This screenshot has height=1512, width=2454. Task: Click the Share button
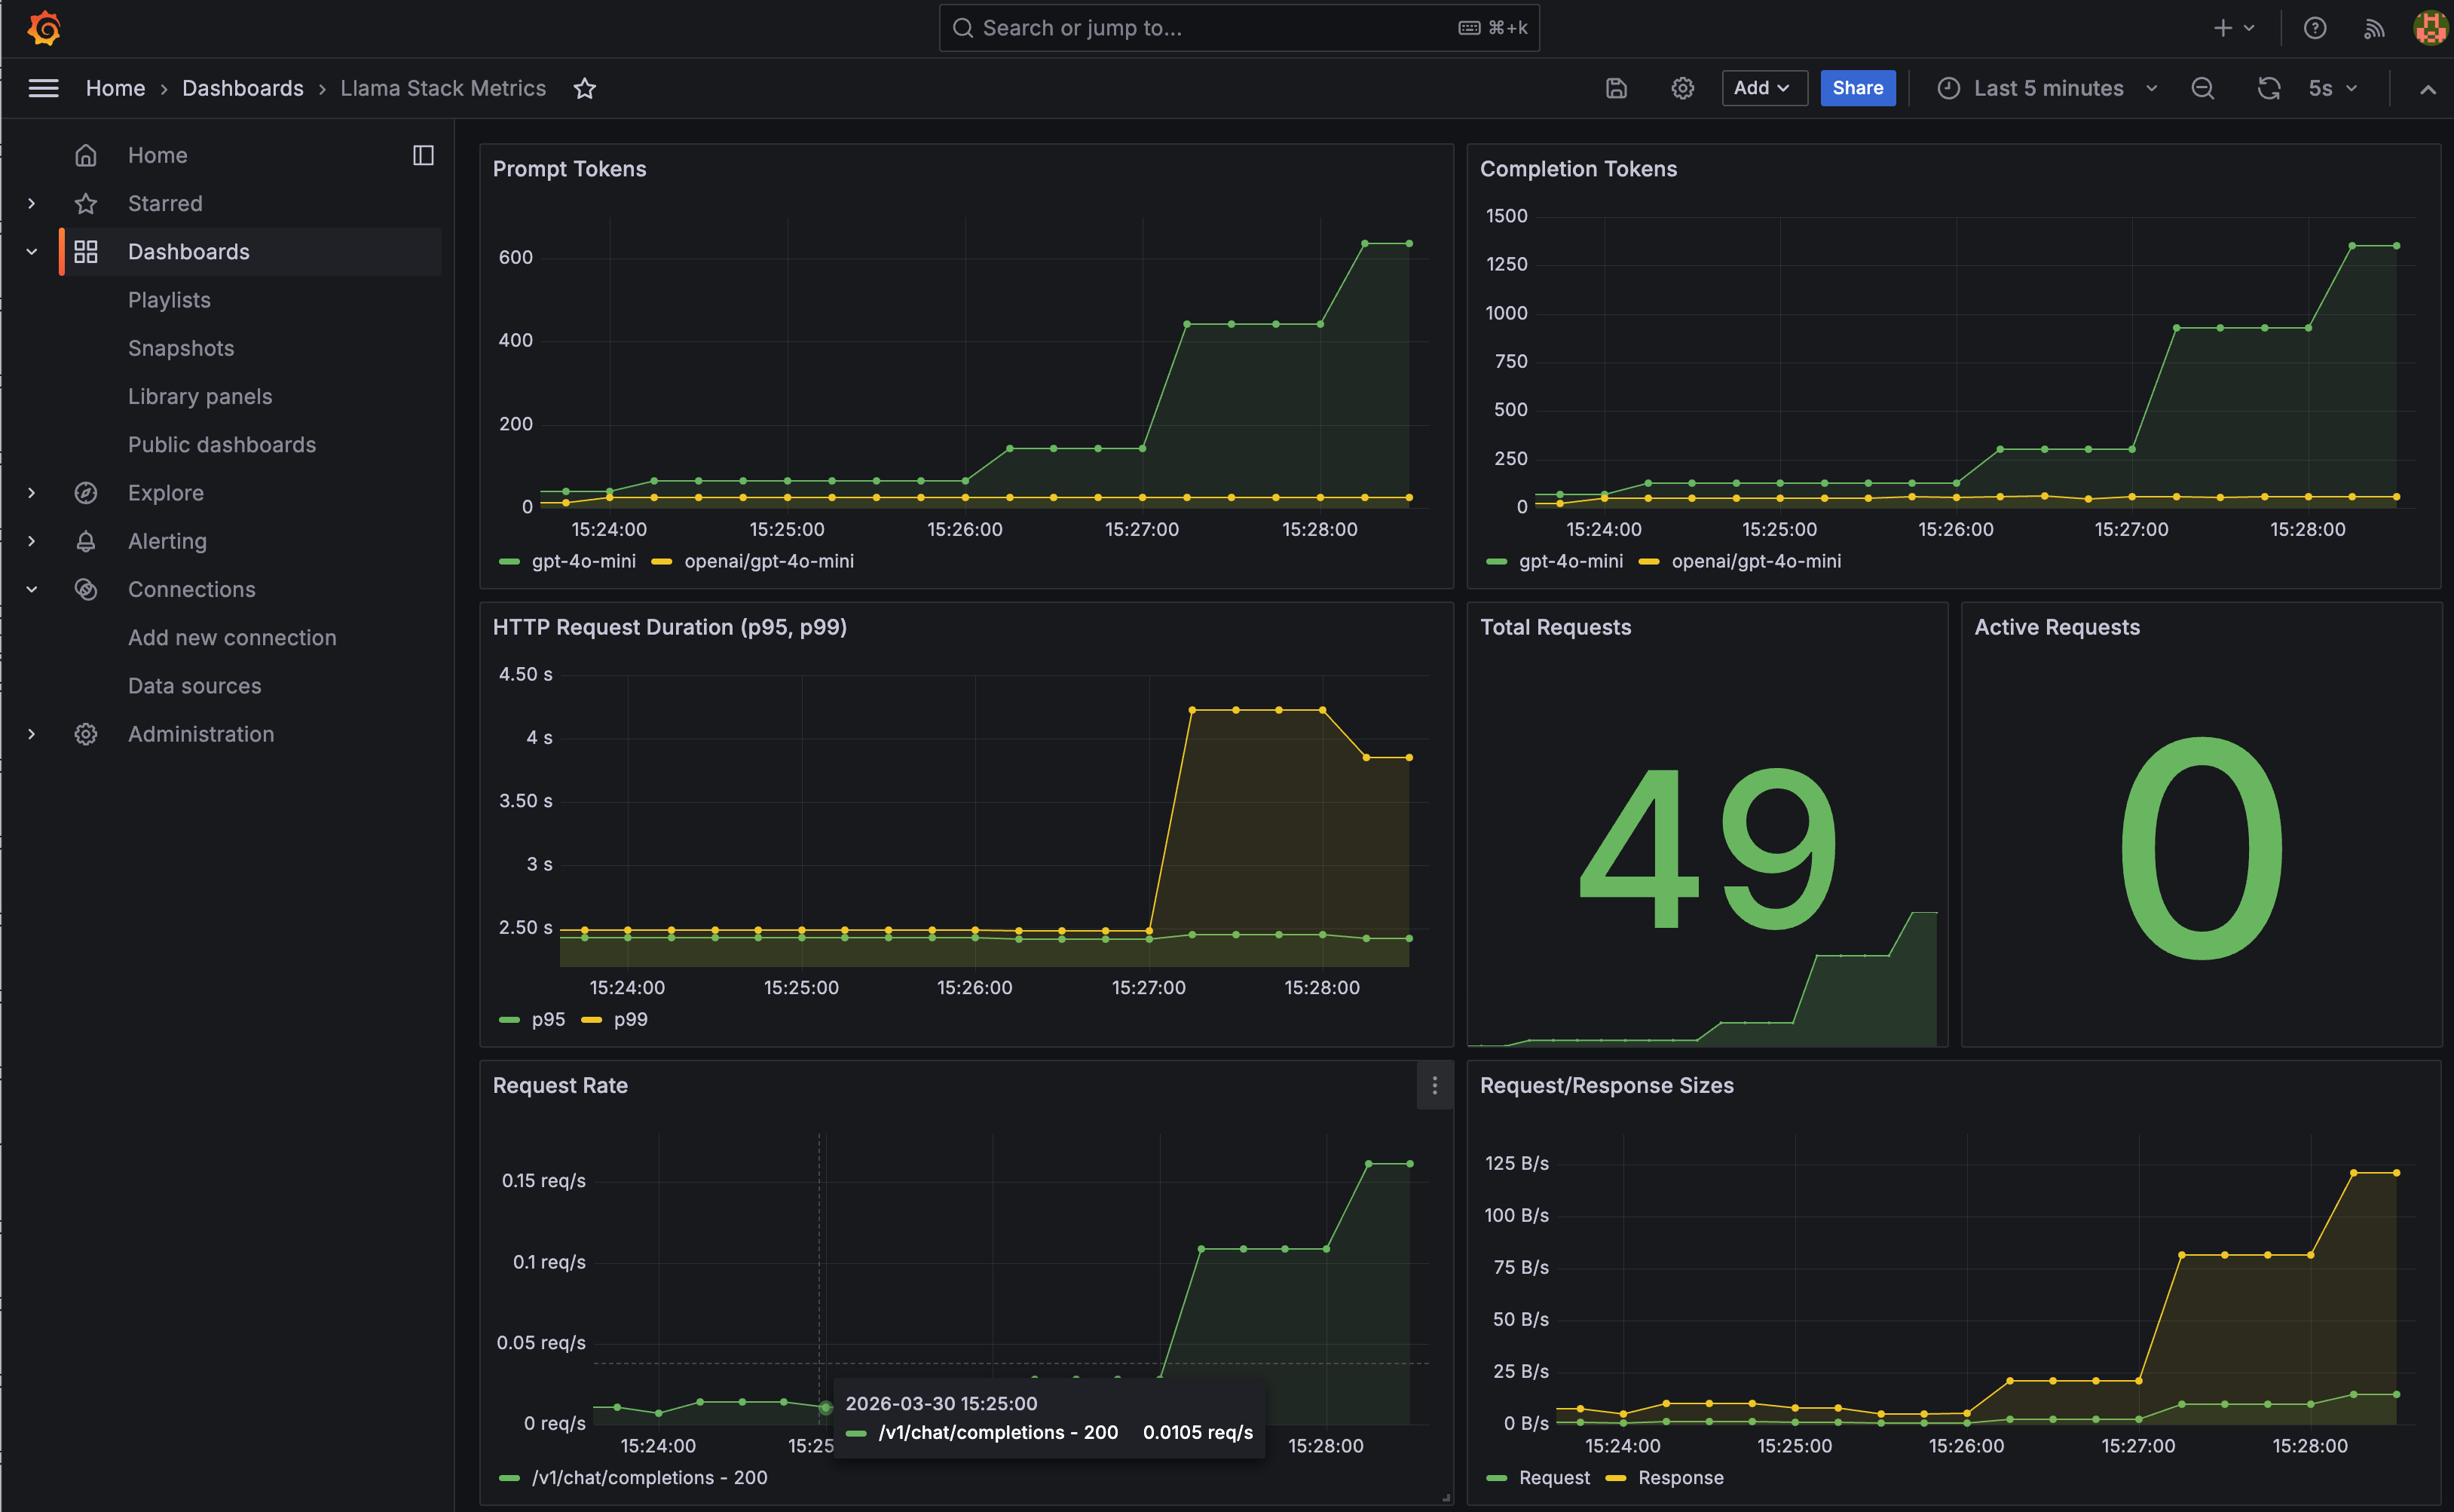(1857, 88)
